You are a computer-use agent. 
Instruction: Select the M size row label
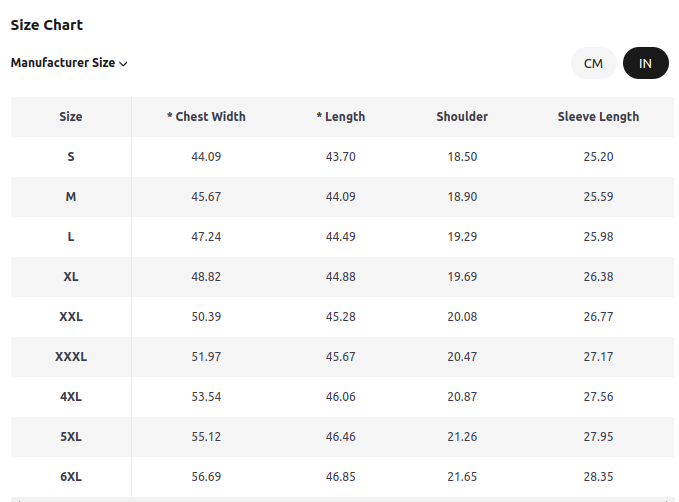(x=71, y=197)
